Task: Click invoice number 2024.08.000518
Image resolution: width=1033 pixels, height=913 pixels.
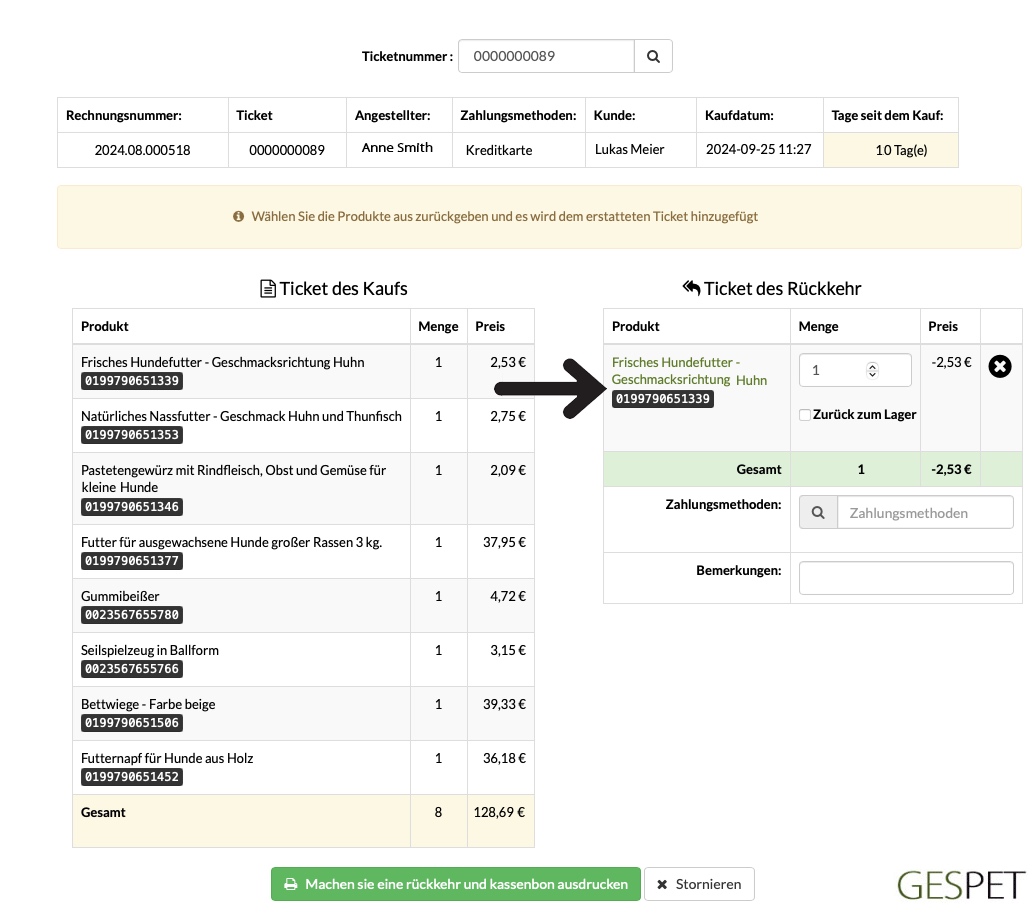Action: (142, 150)
